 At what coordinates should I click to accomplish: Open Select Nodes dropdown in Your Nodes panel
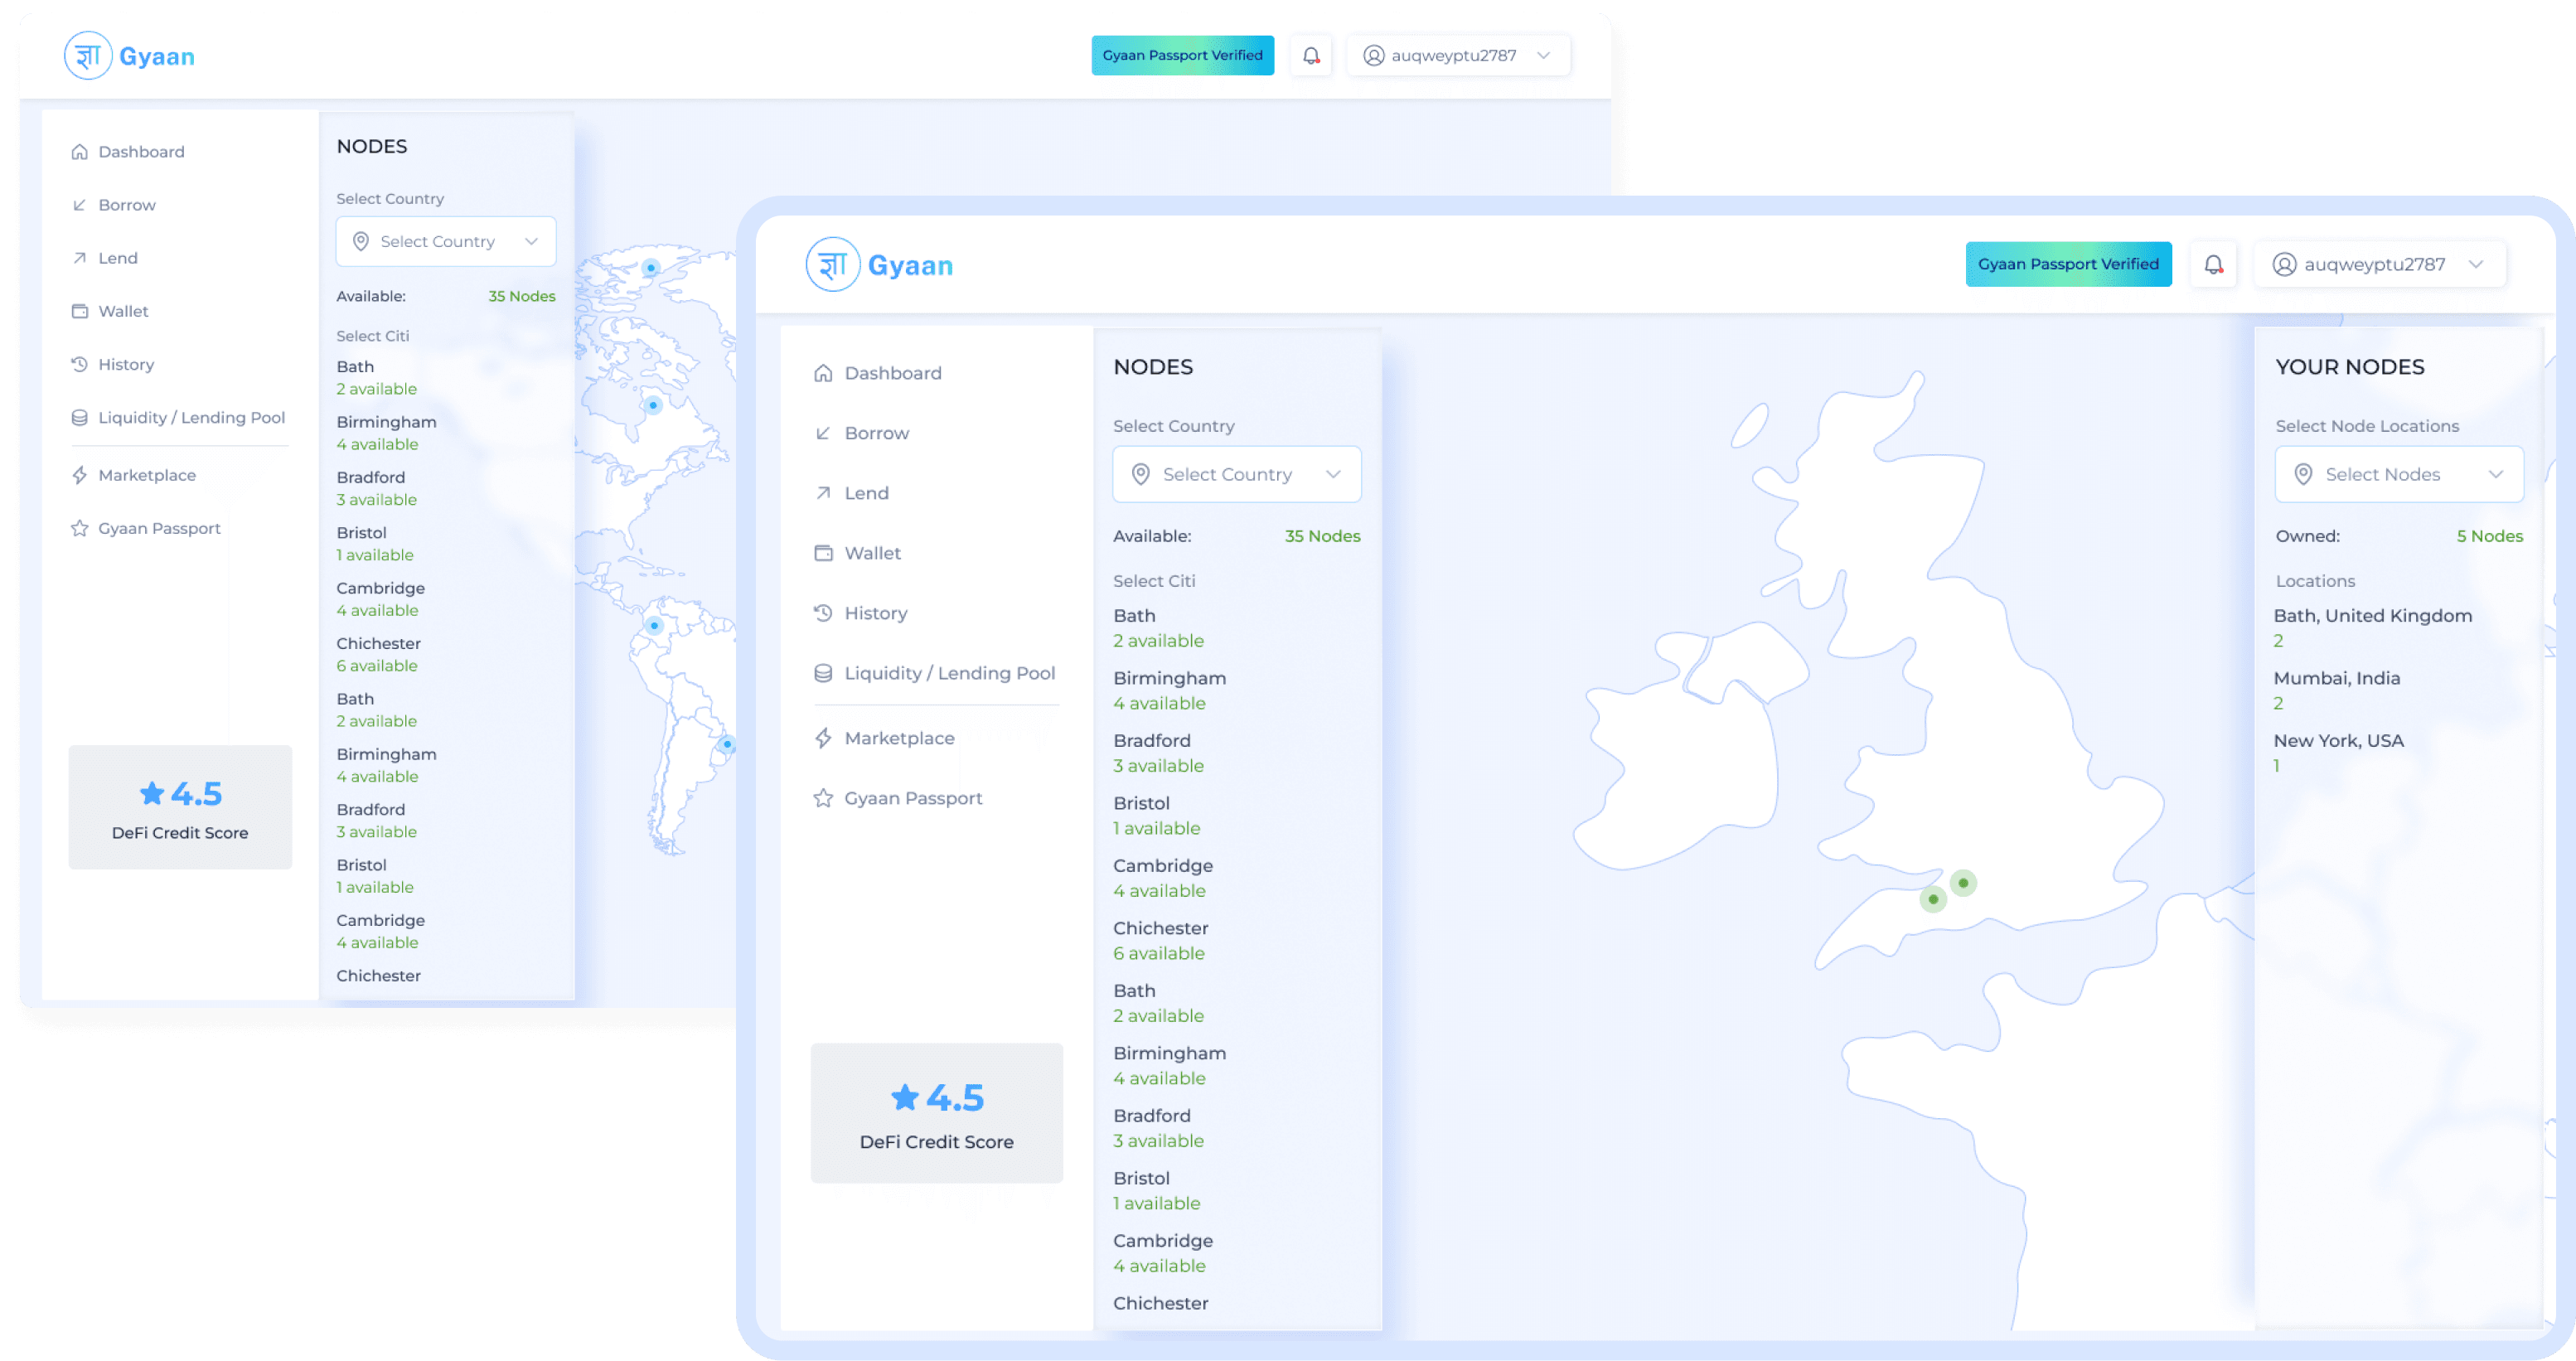(x=2399, y=474)
